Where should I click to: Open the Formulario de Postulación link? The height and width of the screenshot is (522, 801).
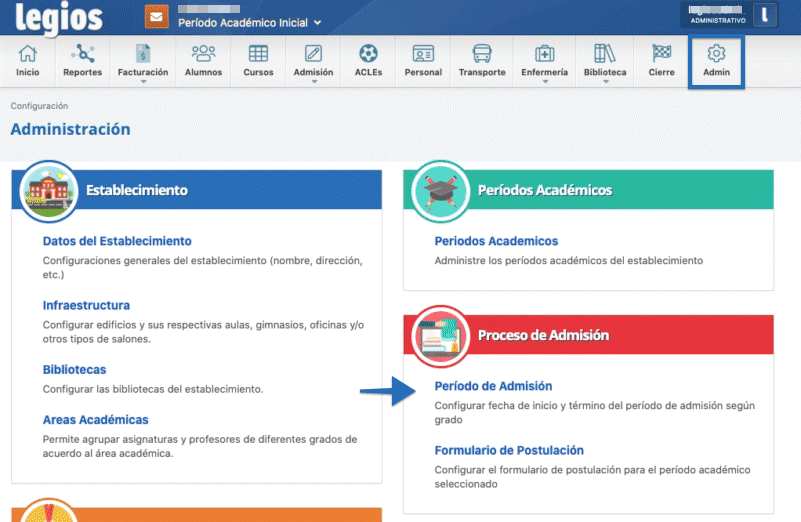[509, 450]
